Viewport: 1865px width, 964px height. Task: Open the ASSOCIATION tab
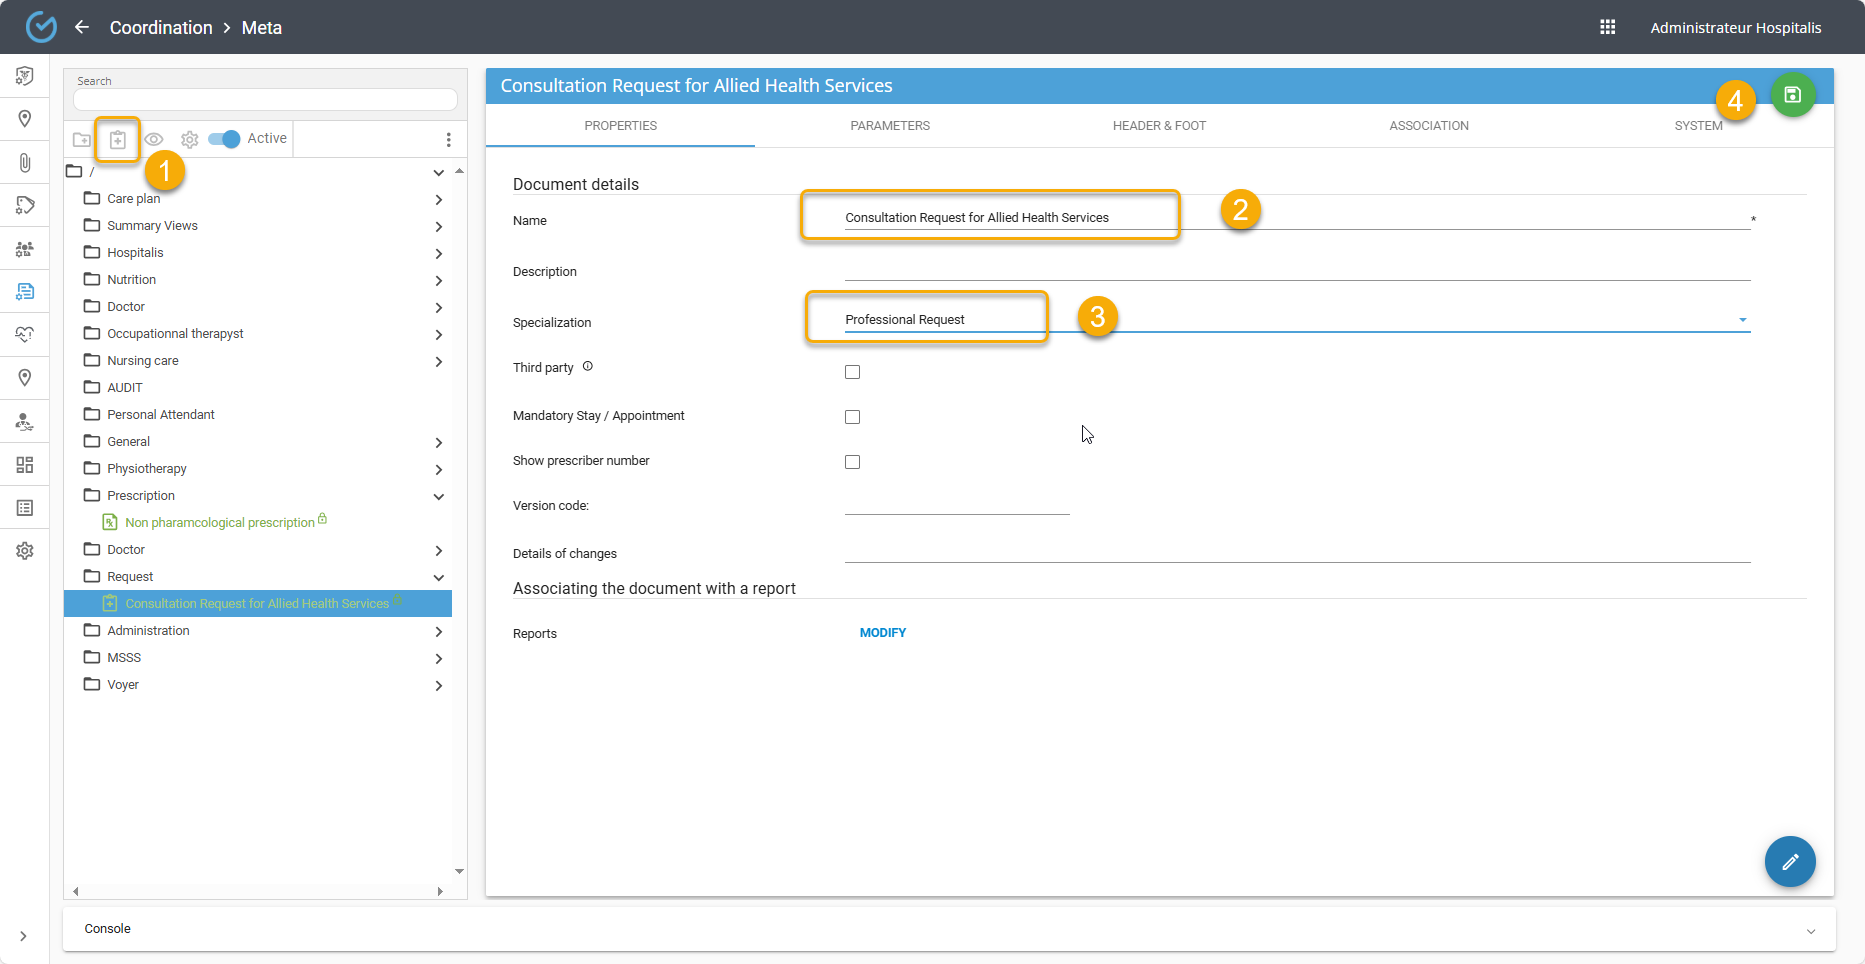tap(1428, 126)
